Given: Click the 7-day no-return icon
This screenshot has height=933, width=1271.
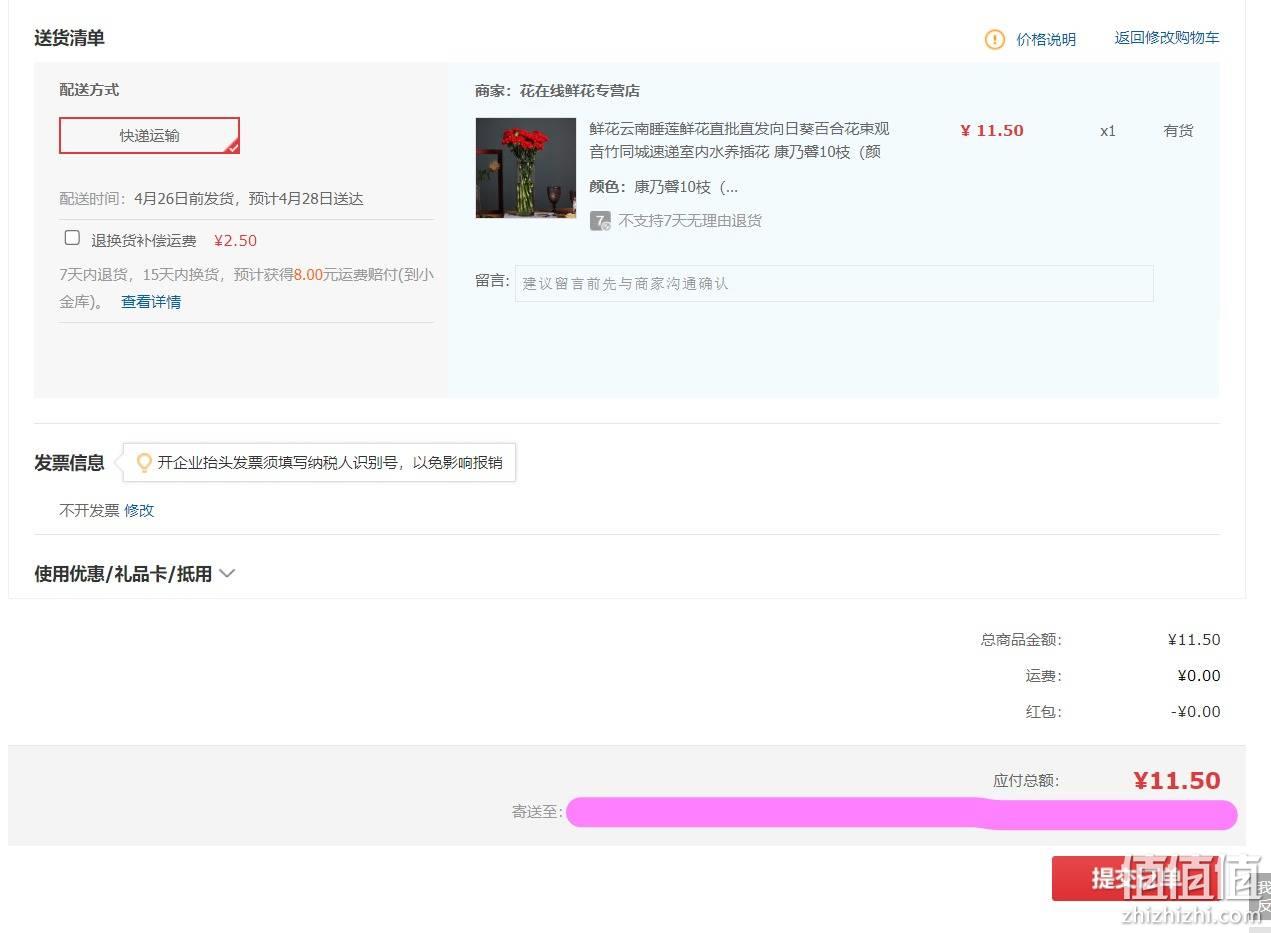Looking at the screenshot, I should [x=600, y=221].
